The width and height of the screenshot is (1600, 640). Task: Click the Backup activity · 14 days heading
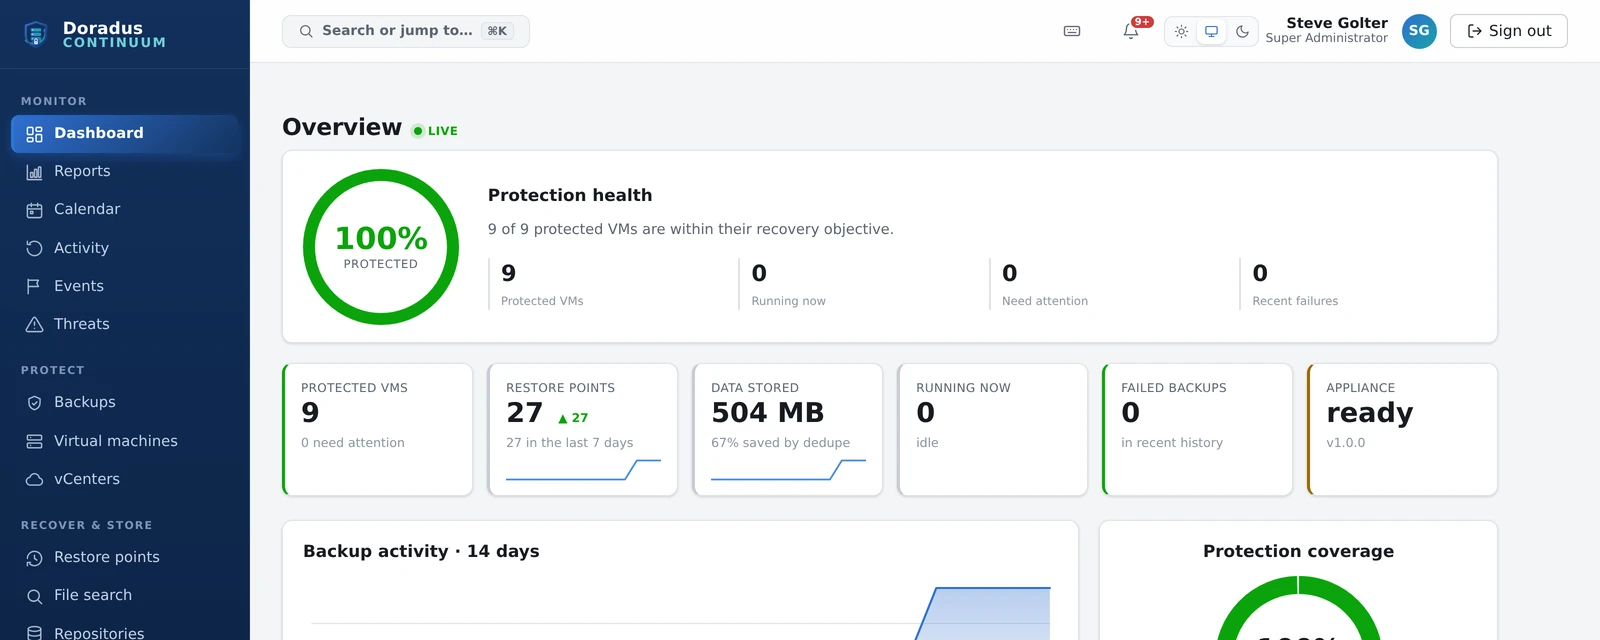click(x=421, y=551)
